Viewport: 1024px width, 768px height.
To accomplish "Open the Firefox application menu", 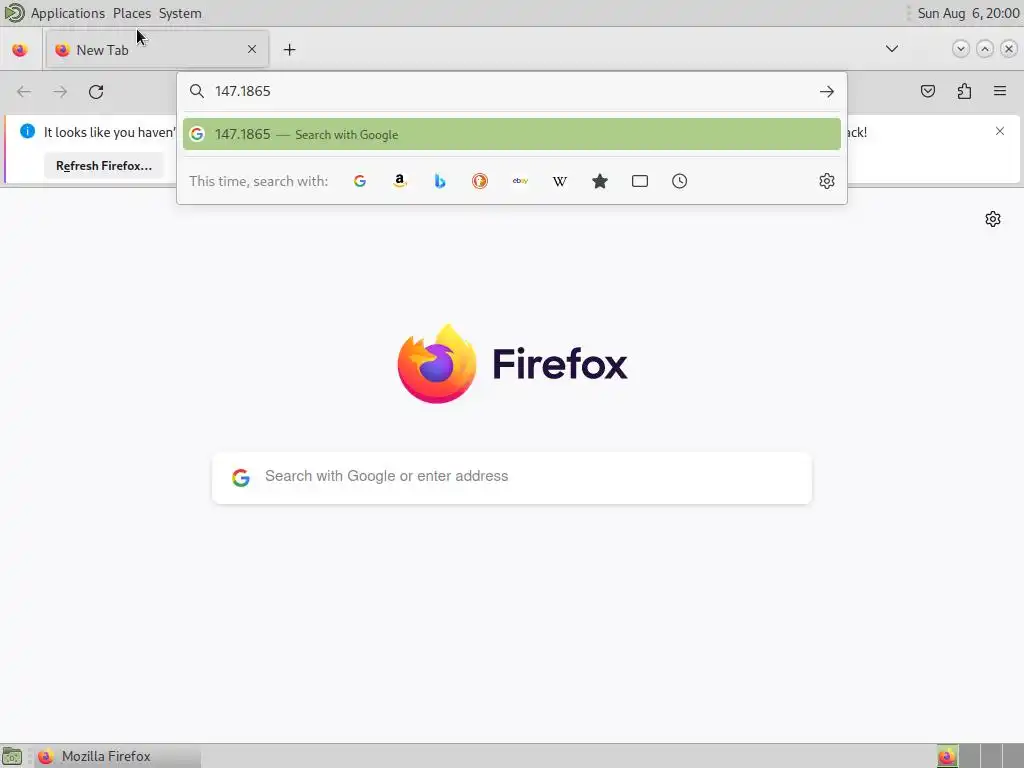I will (x=1000, y=91).
